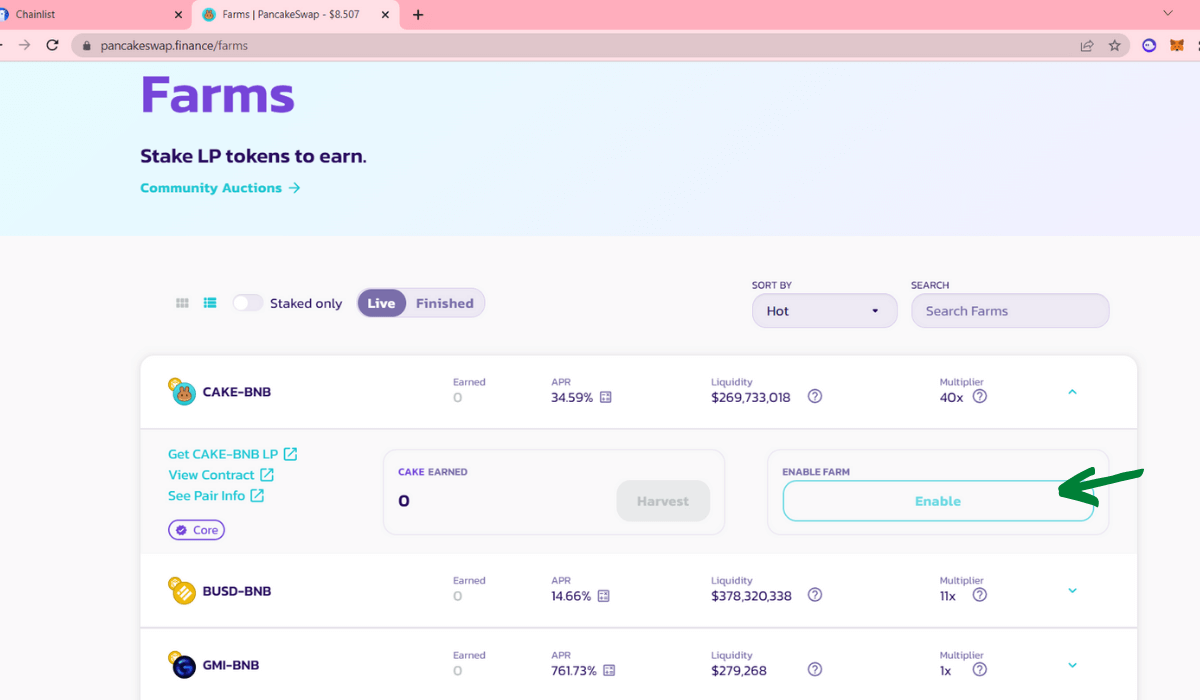1200x700 pixels.
Task: Click the Core tag badge
Action: tap(196, 530)
